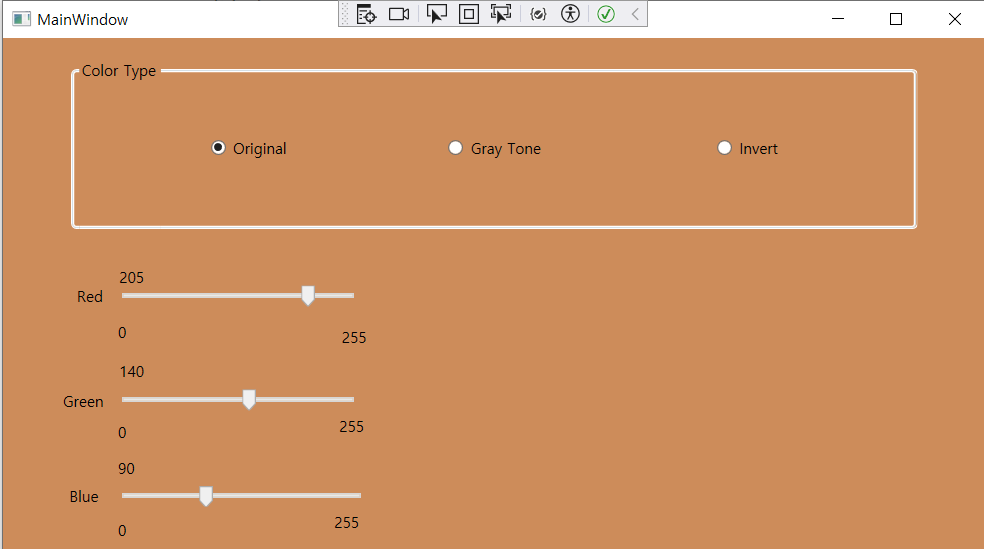This screenshot has height=549, width=984.
Task: Open Live Visual Tree from debug toolbar
Action: coord(366,14)
